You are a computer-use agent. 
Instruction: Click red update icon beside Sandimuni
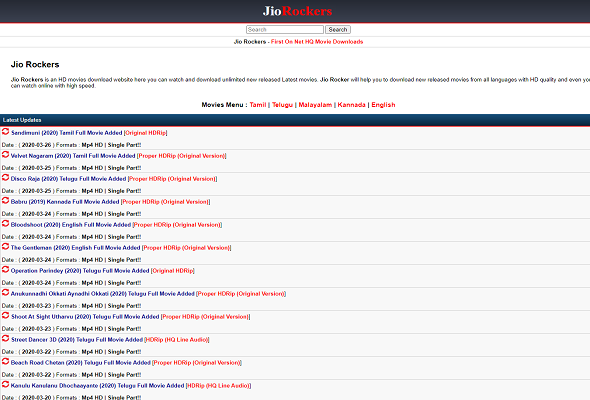click(x=5, y=132)
